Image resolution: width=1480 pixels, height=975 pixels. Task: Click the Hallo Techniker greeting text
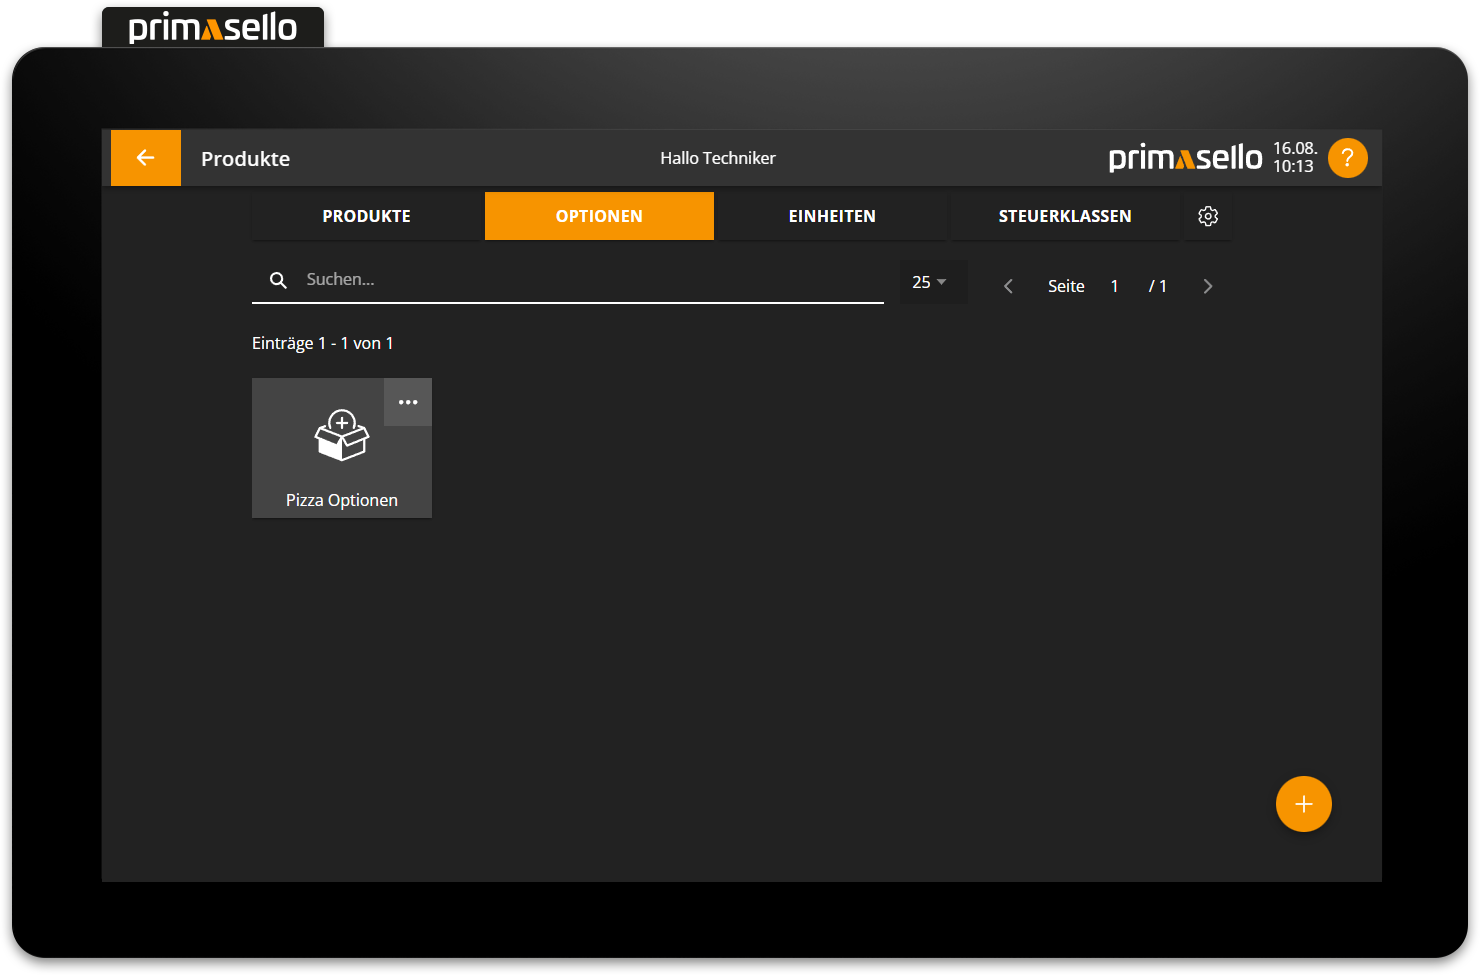(717, 158)
